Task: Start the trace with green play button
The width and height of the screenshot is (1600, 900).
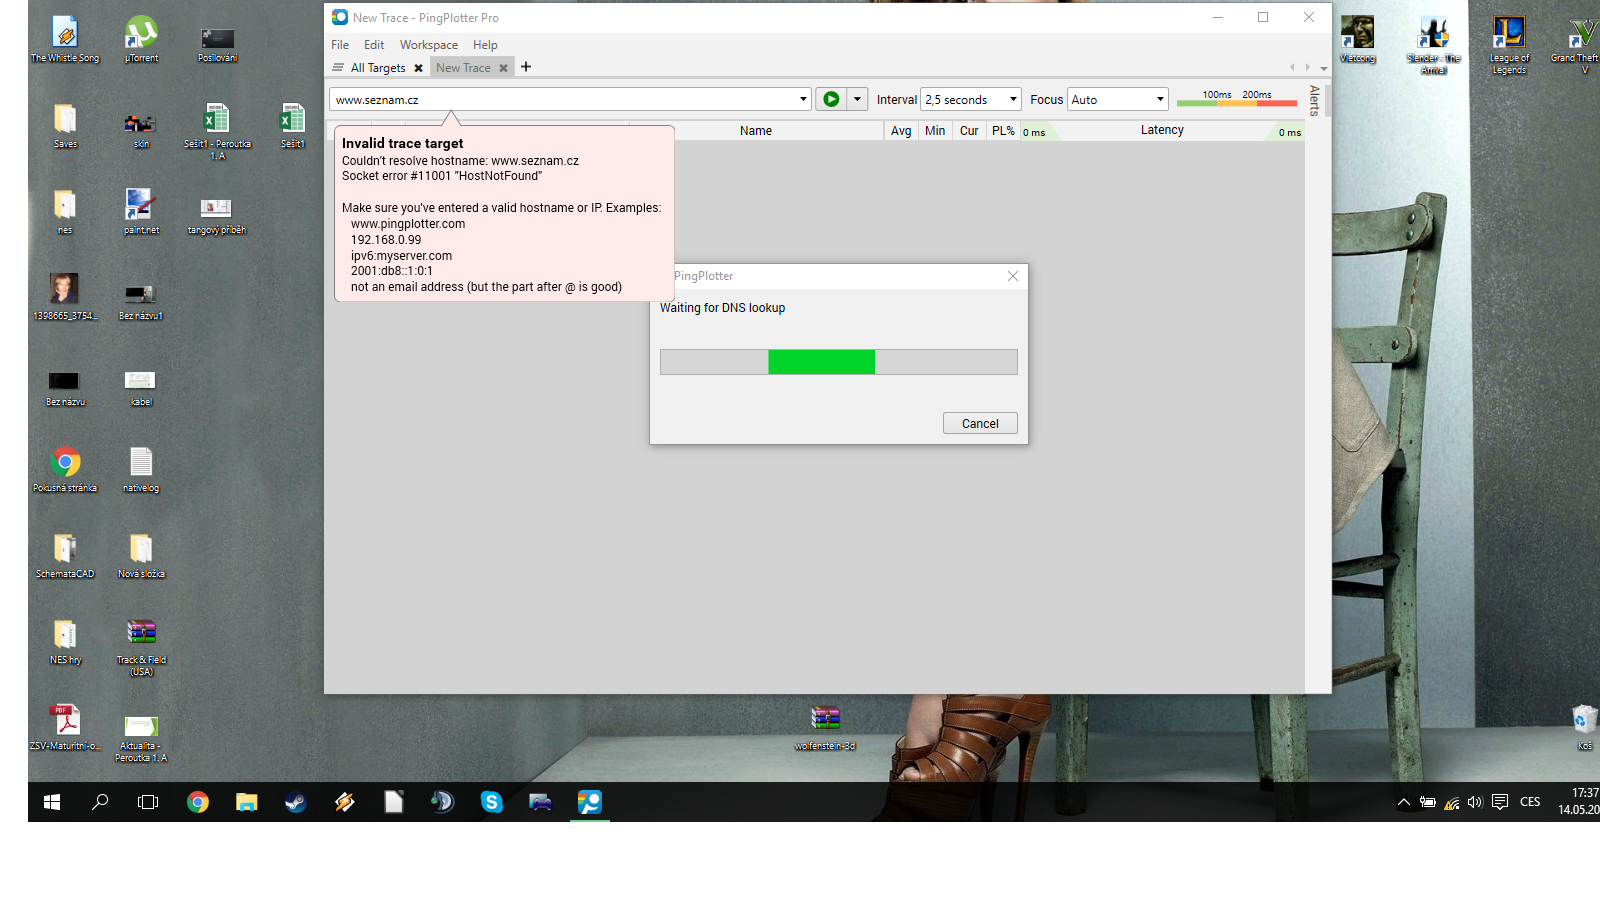Action: tap(831, 99)
